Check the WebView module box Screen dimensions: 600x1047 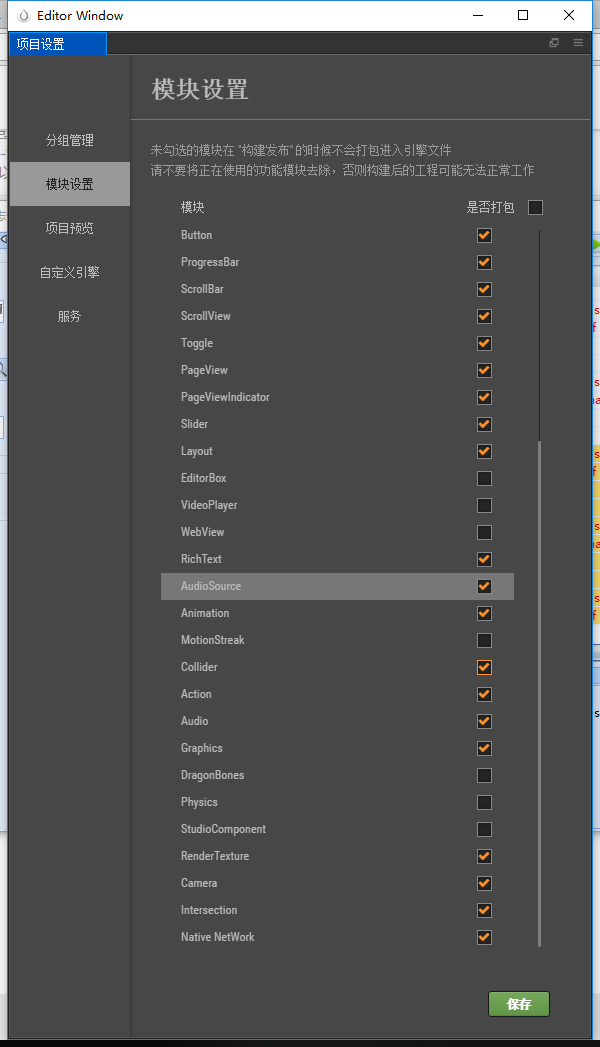(484, 532)
